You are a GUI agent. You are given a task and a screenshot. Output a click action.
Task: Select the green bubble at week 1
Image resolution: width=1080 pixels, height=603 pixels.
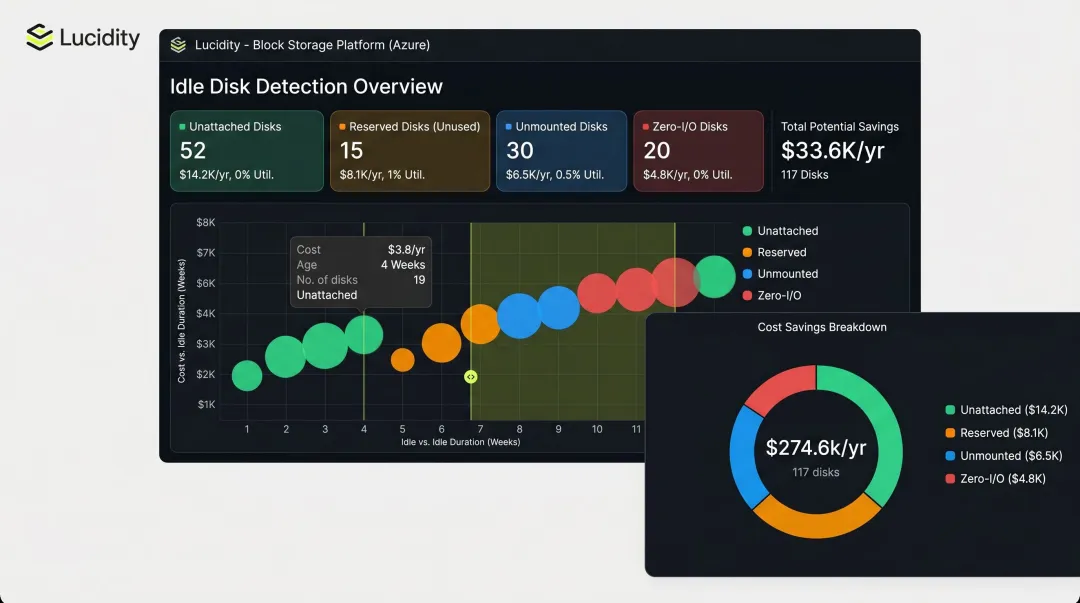[x=247, y=376]
